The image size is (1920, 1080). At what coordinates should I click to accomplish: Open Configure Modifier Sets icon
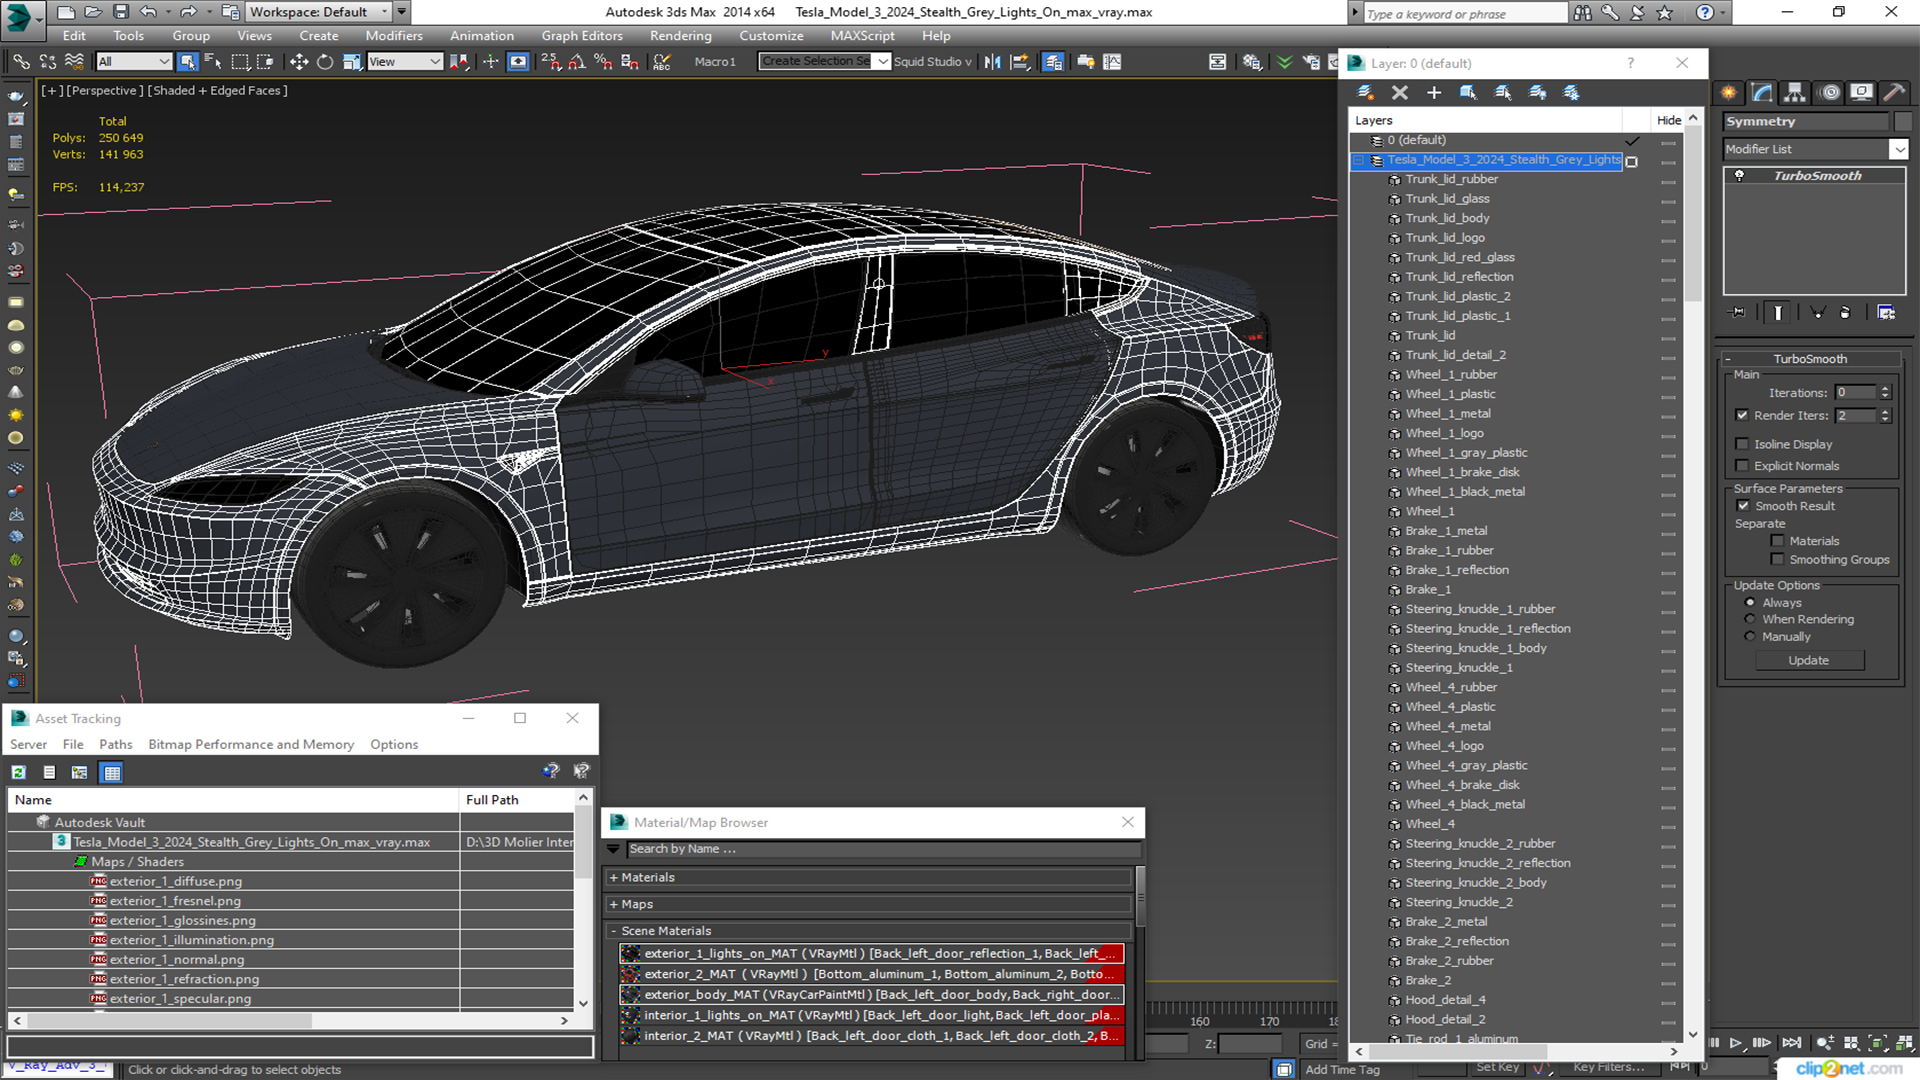coord(1886,312)
